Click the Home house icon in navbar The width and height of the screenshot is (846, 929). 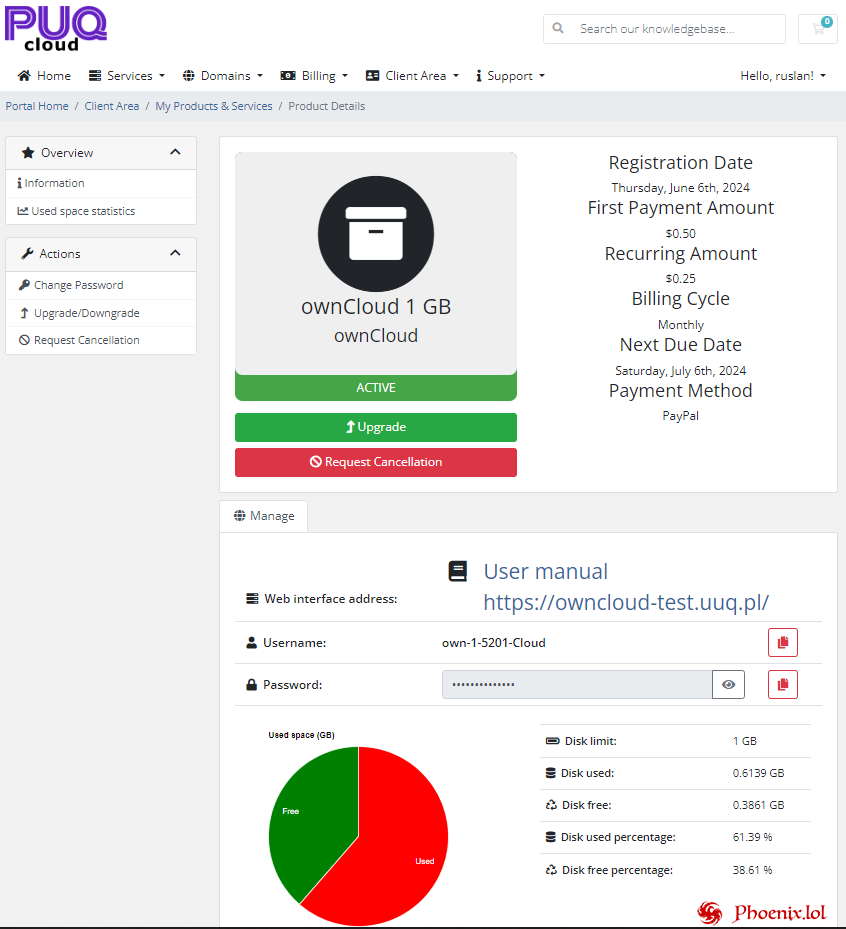pos(24,76)
